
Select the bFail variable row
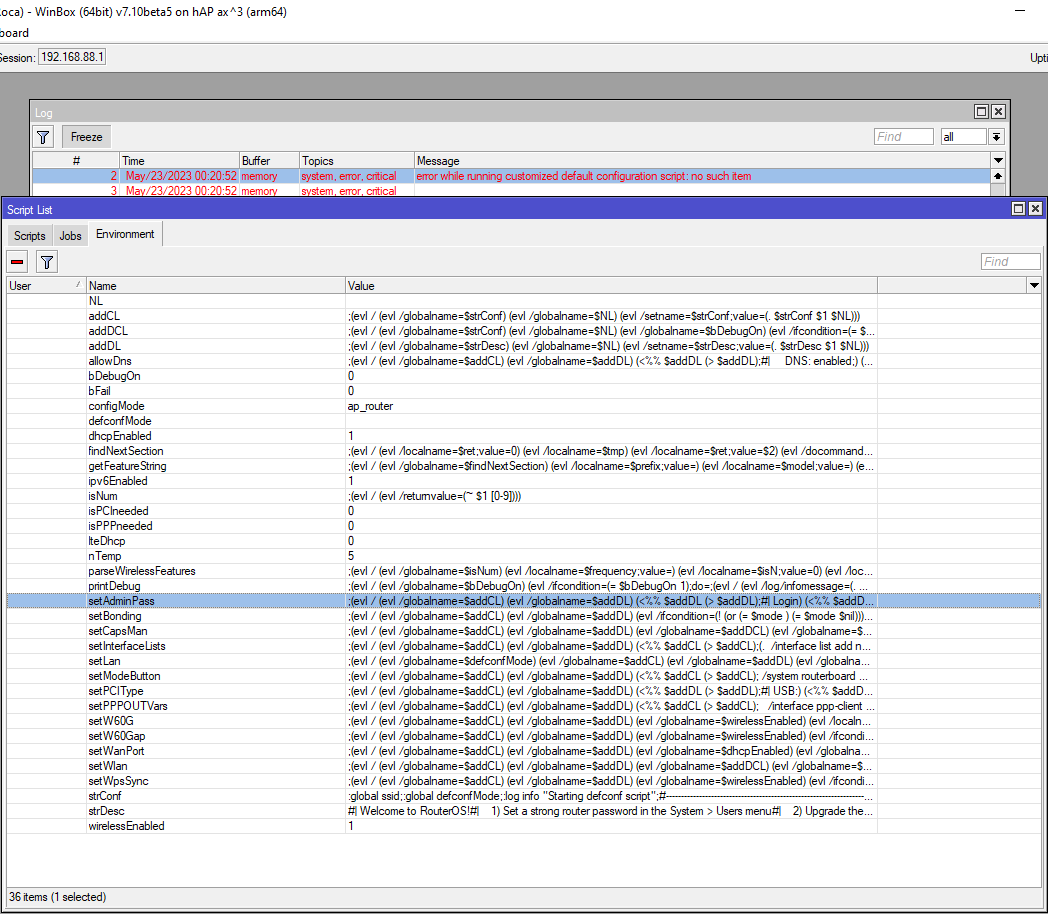tap(523, 391)
